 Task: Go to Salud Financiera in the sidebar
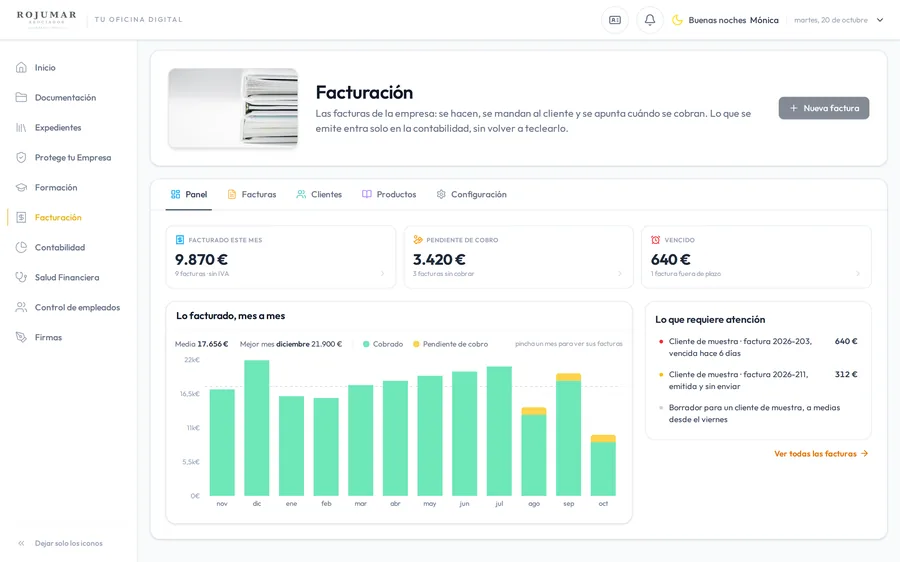pos(69,277)
